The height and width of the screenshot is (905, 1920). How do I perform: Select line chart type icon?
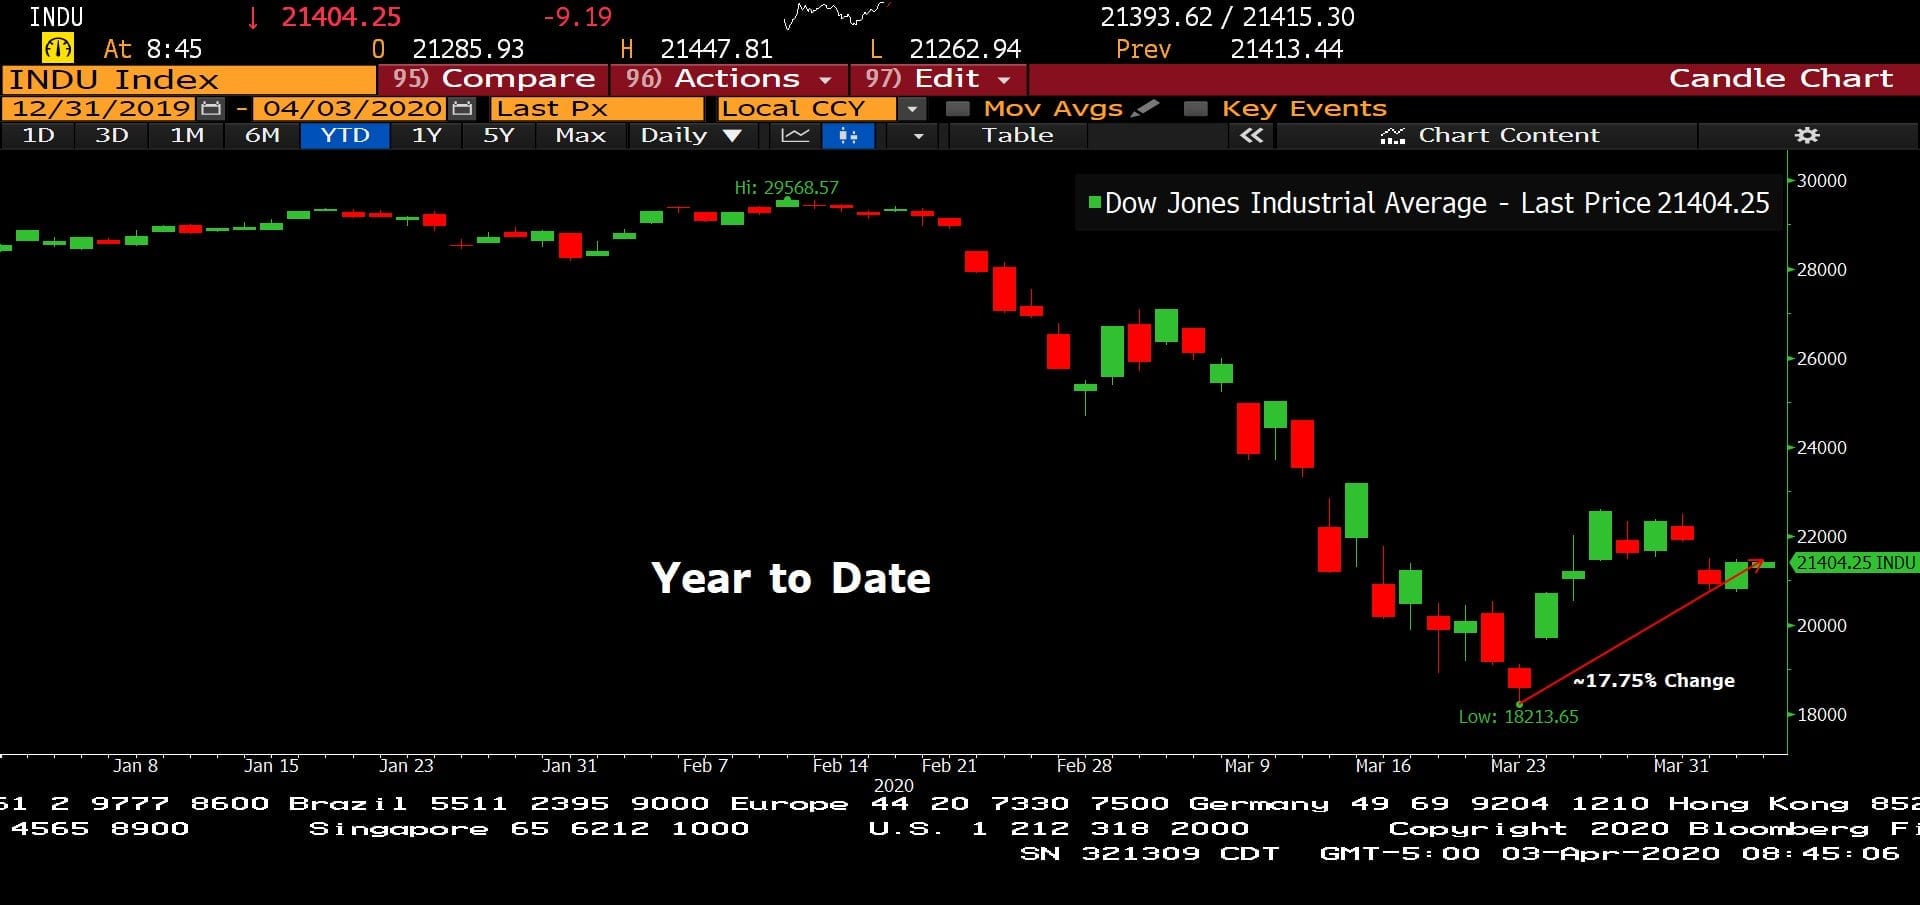795,135
